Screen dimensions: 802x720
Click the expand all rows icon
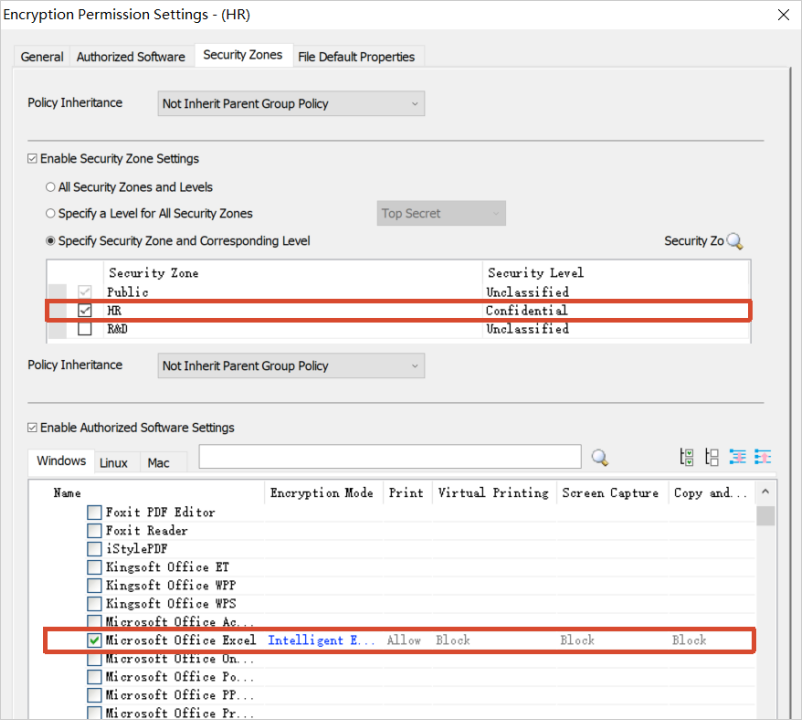point(738,457)
